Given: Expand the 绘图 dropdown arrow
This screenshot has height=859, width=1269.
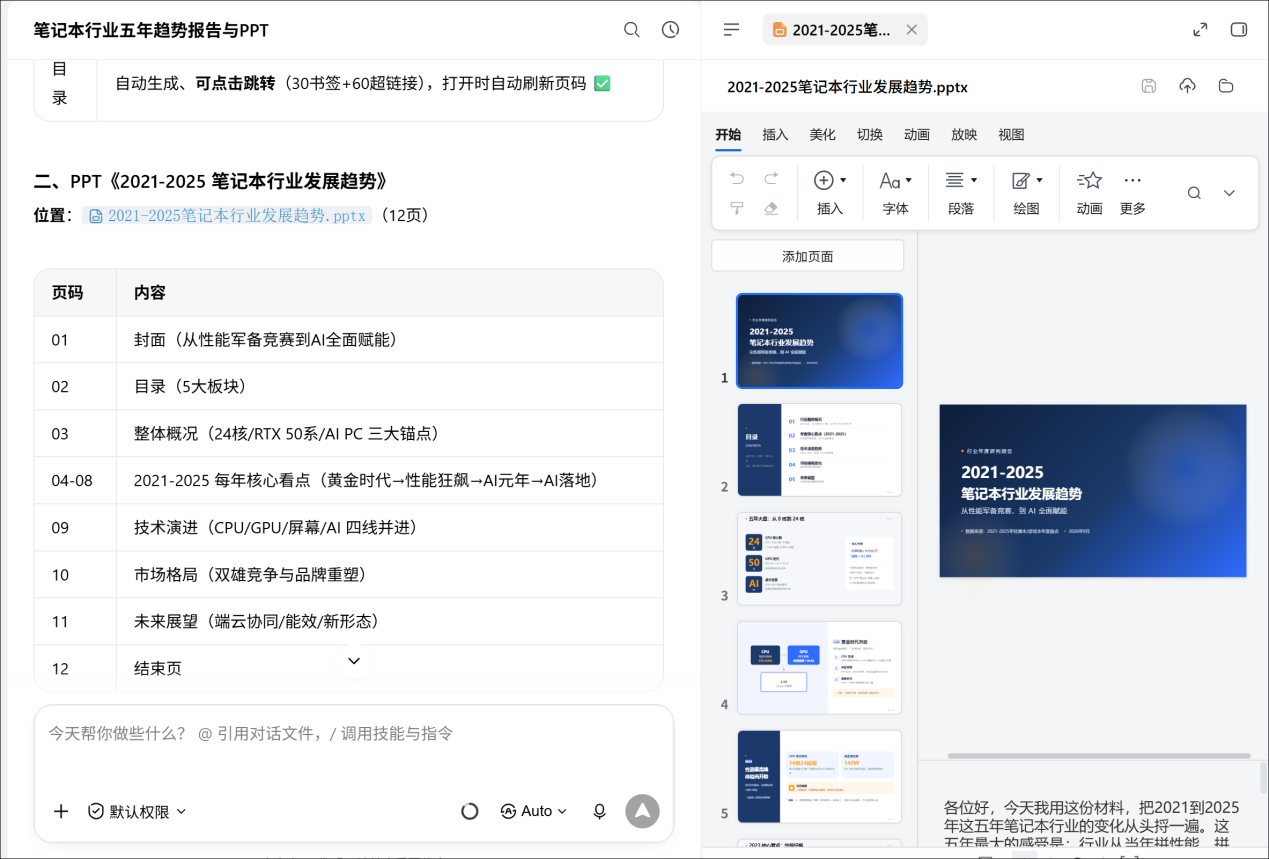Looking at the screenshot, I should coord(1039,181).
